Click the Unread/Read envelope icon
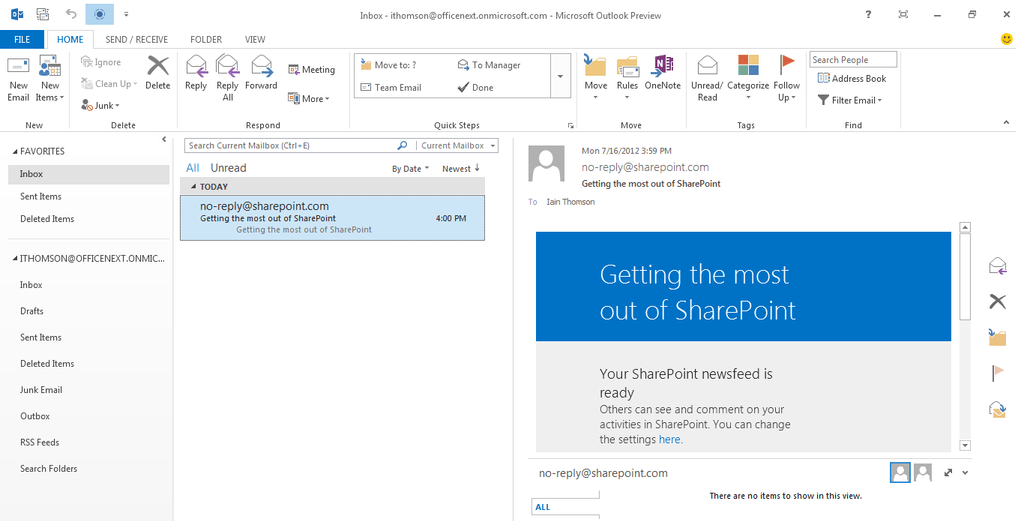Image resolution: width=1016 pixels, height=521 pixels. (x=707, y=66)
